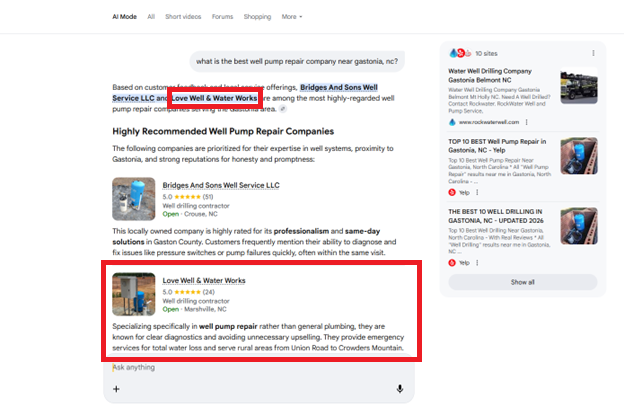Open options menu next to rockwaterwell.com
The image size is (624, 407).
(x=526, y=122)
